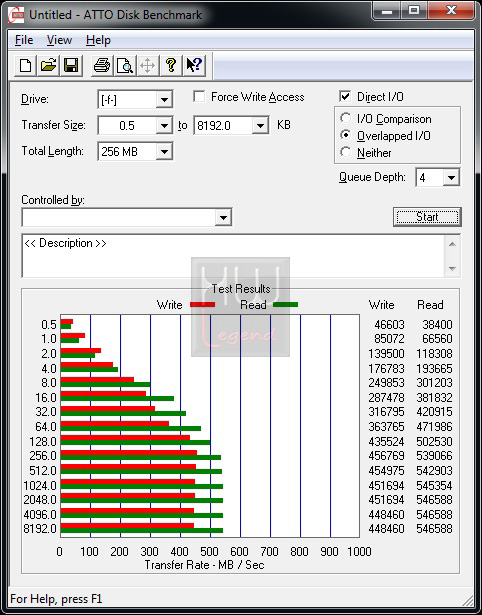Image resolution: width=482 pixels, height=615 pixels.
Task: Click the ATTO application icon in title bar
Action: point(16,15)
